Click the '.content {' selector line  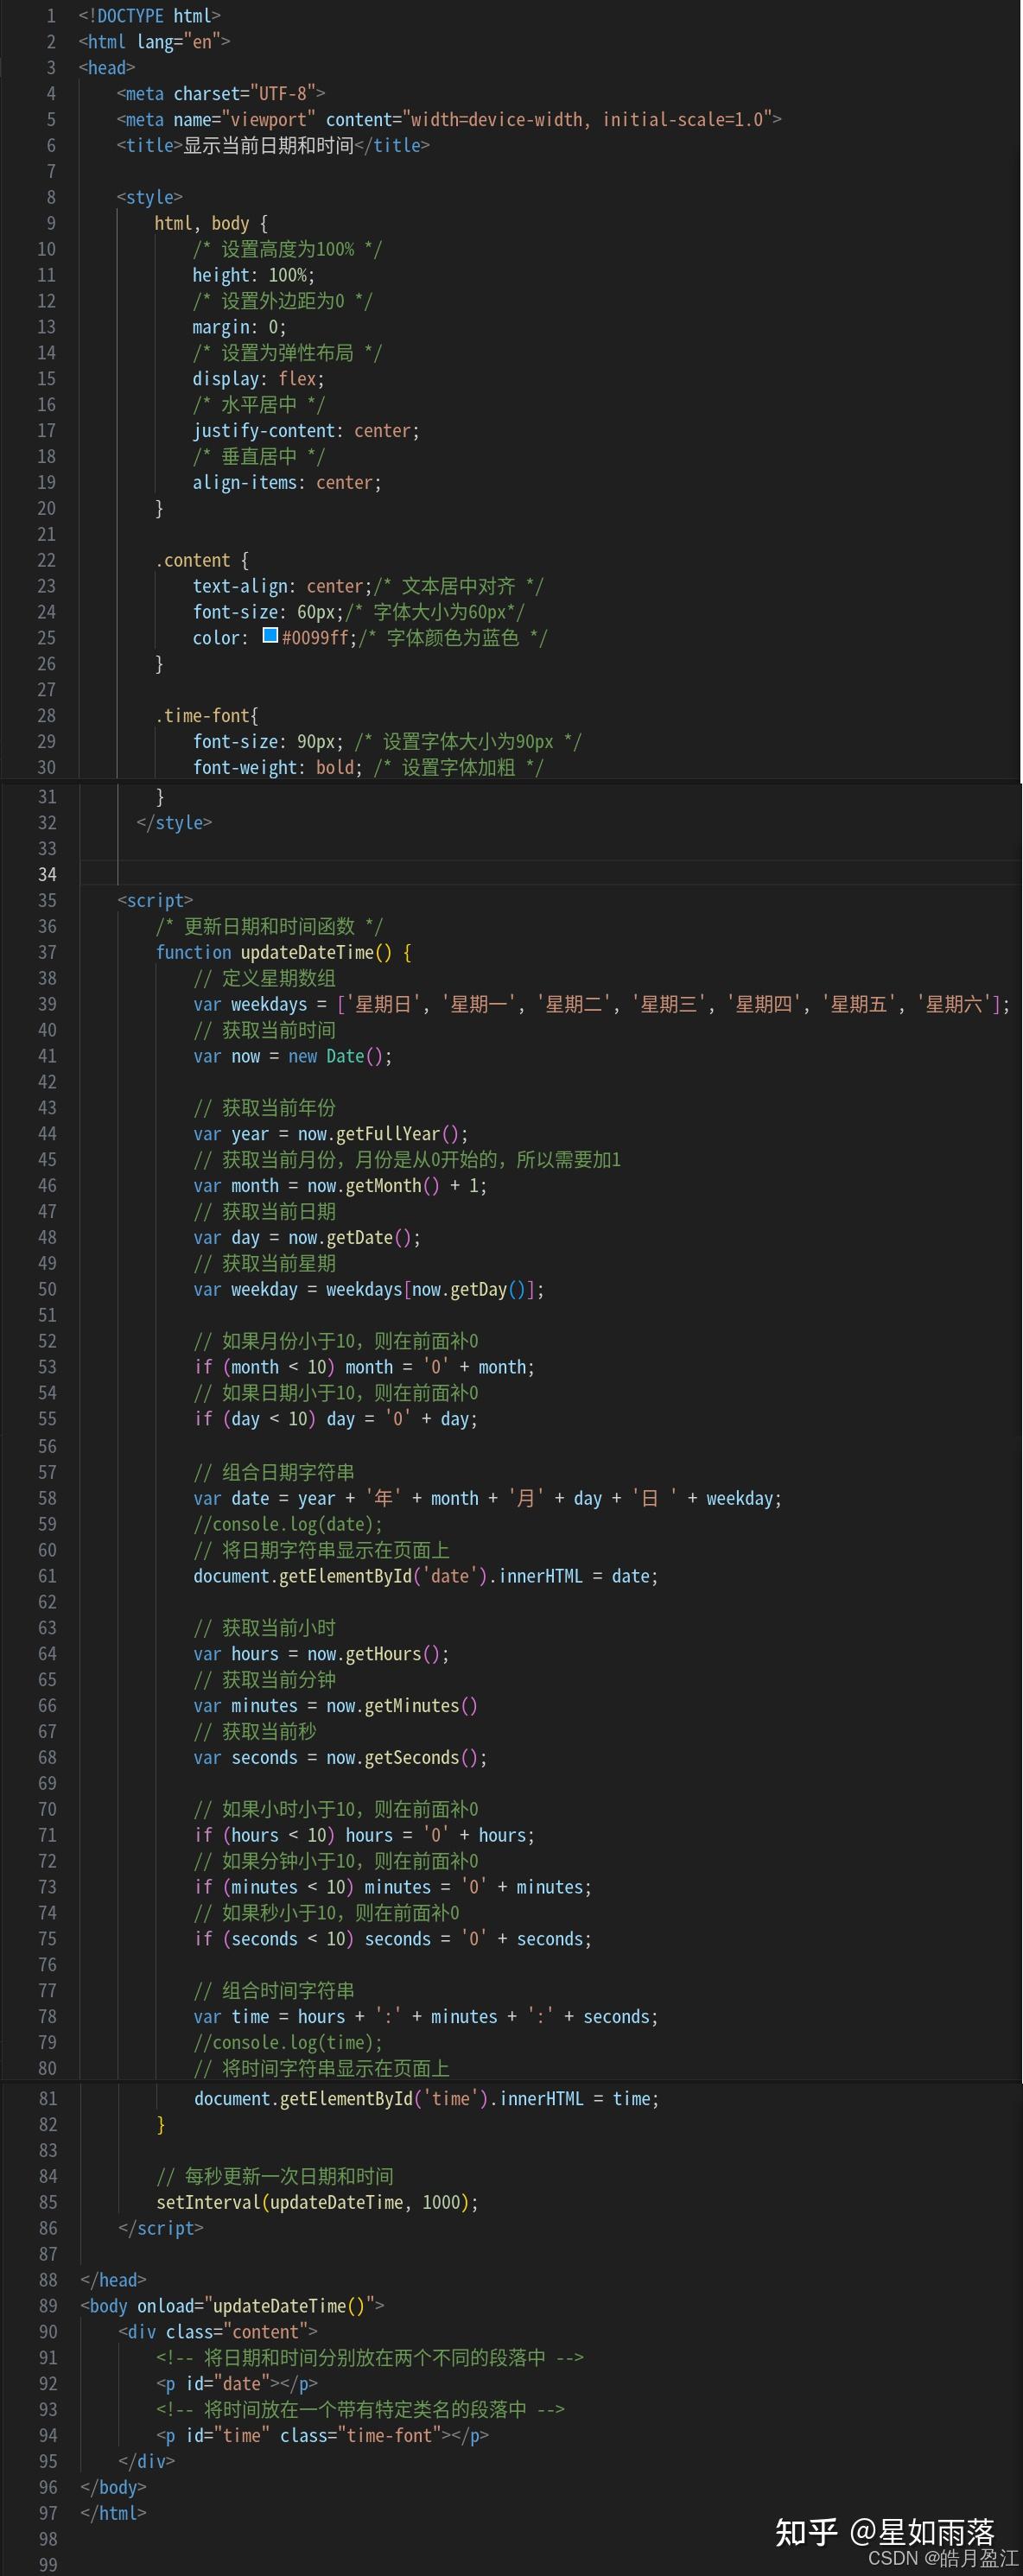point(202,561)
